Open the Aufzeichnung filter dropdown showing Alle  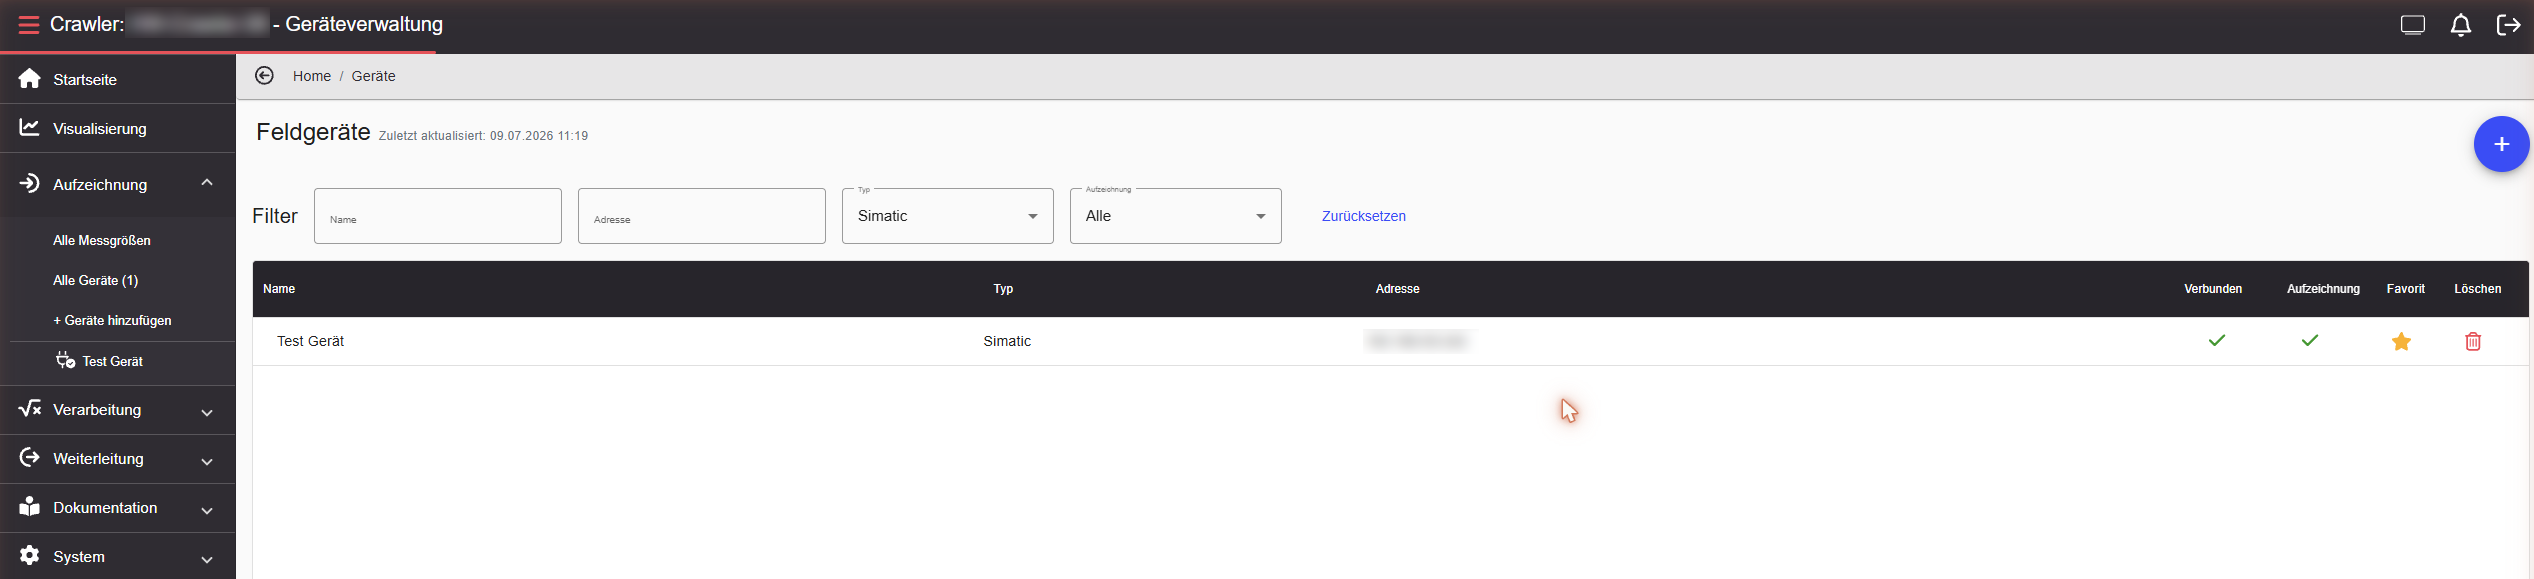tap(1175, 216)
